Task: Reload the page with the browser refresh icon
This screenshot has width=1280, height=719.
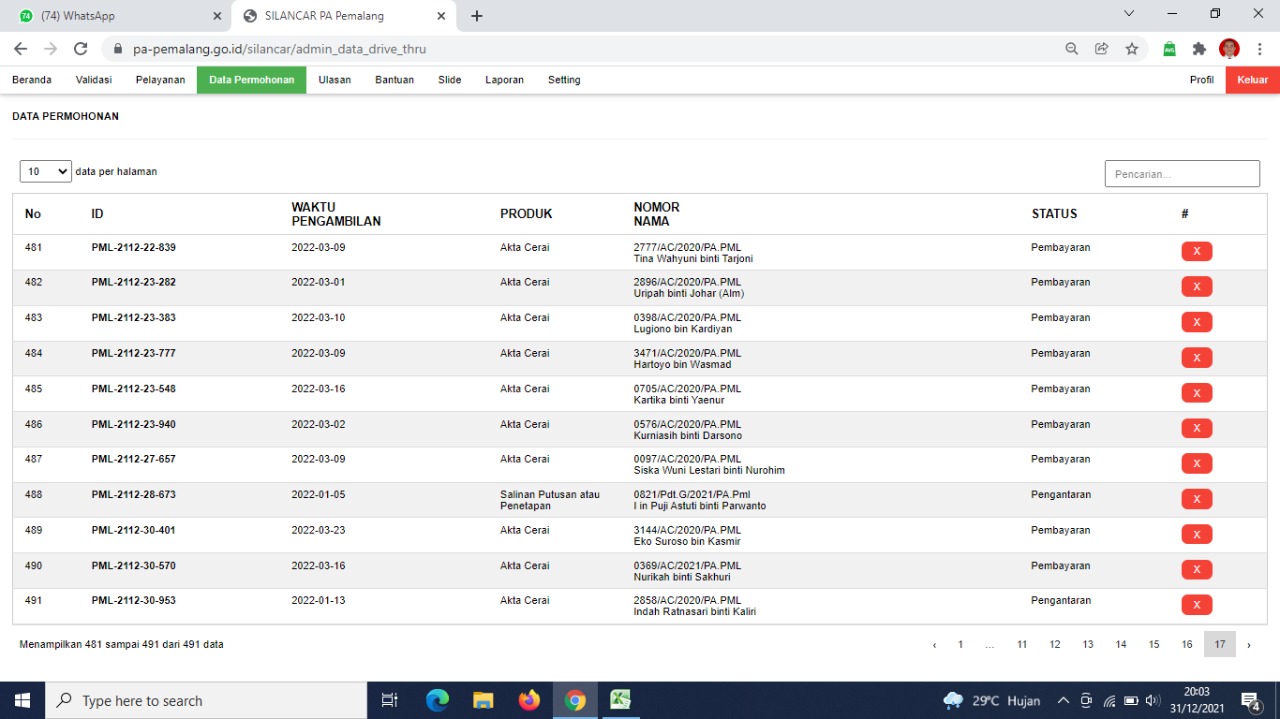Action: (81, 48)
